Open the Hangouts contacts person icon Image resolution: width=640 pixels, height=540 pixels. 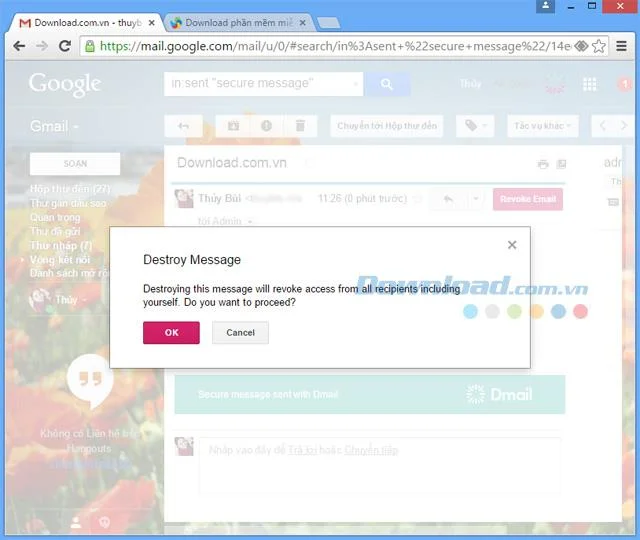click(76, 523)
